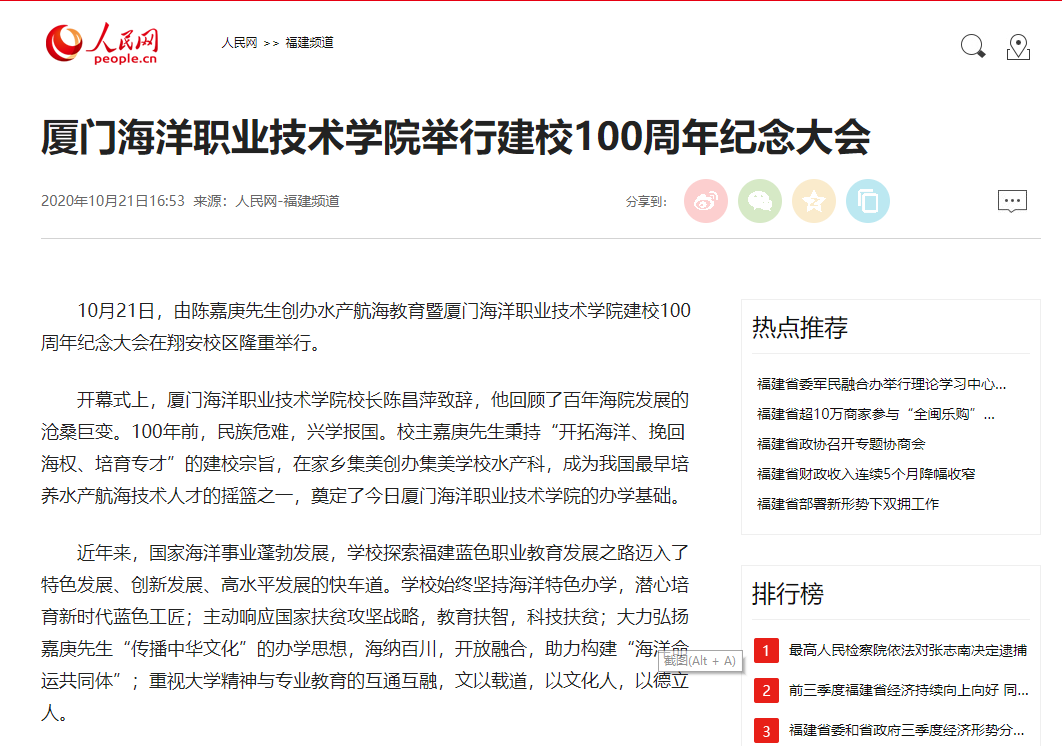Screen dimensions: 1062x746
Task: Open 福建省政协召开专题协商会 link
Action: (x=841, y=444)
